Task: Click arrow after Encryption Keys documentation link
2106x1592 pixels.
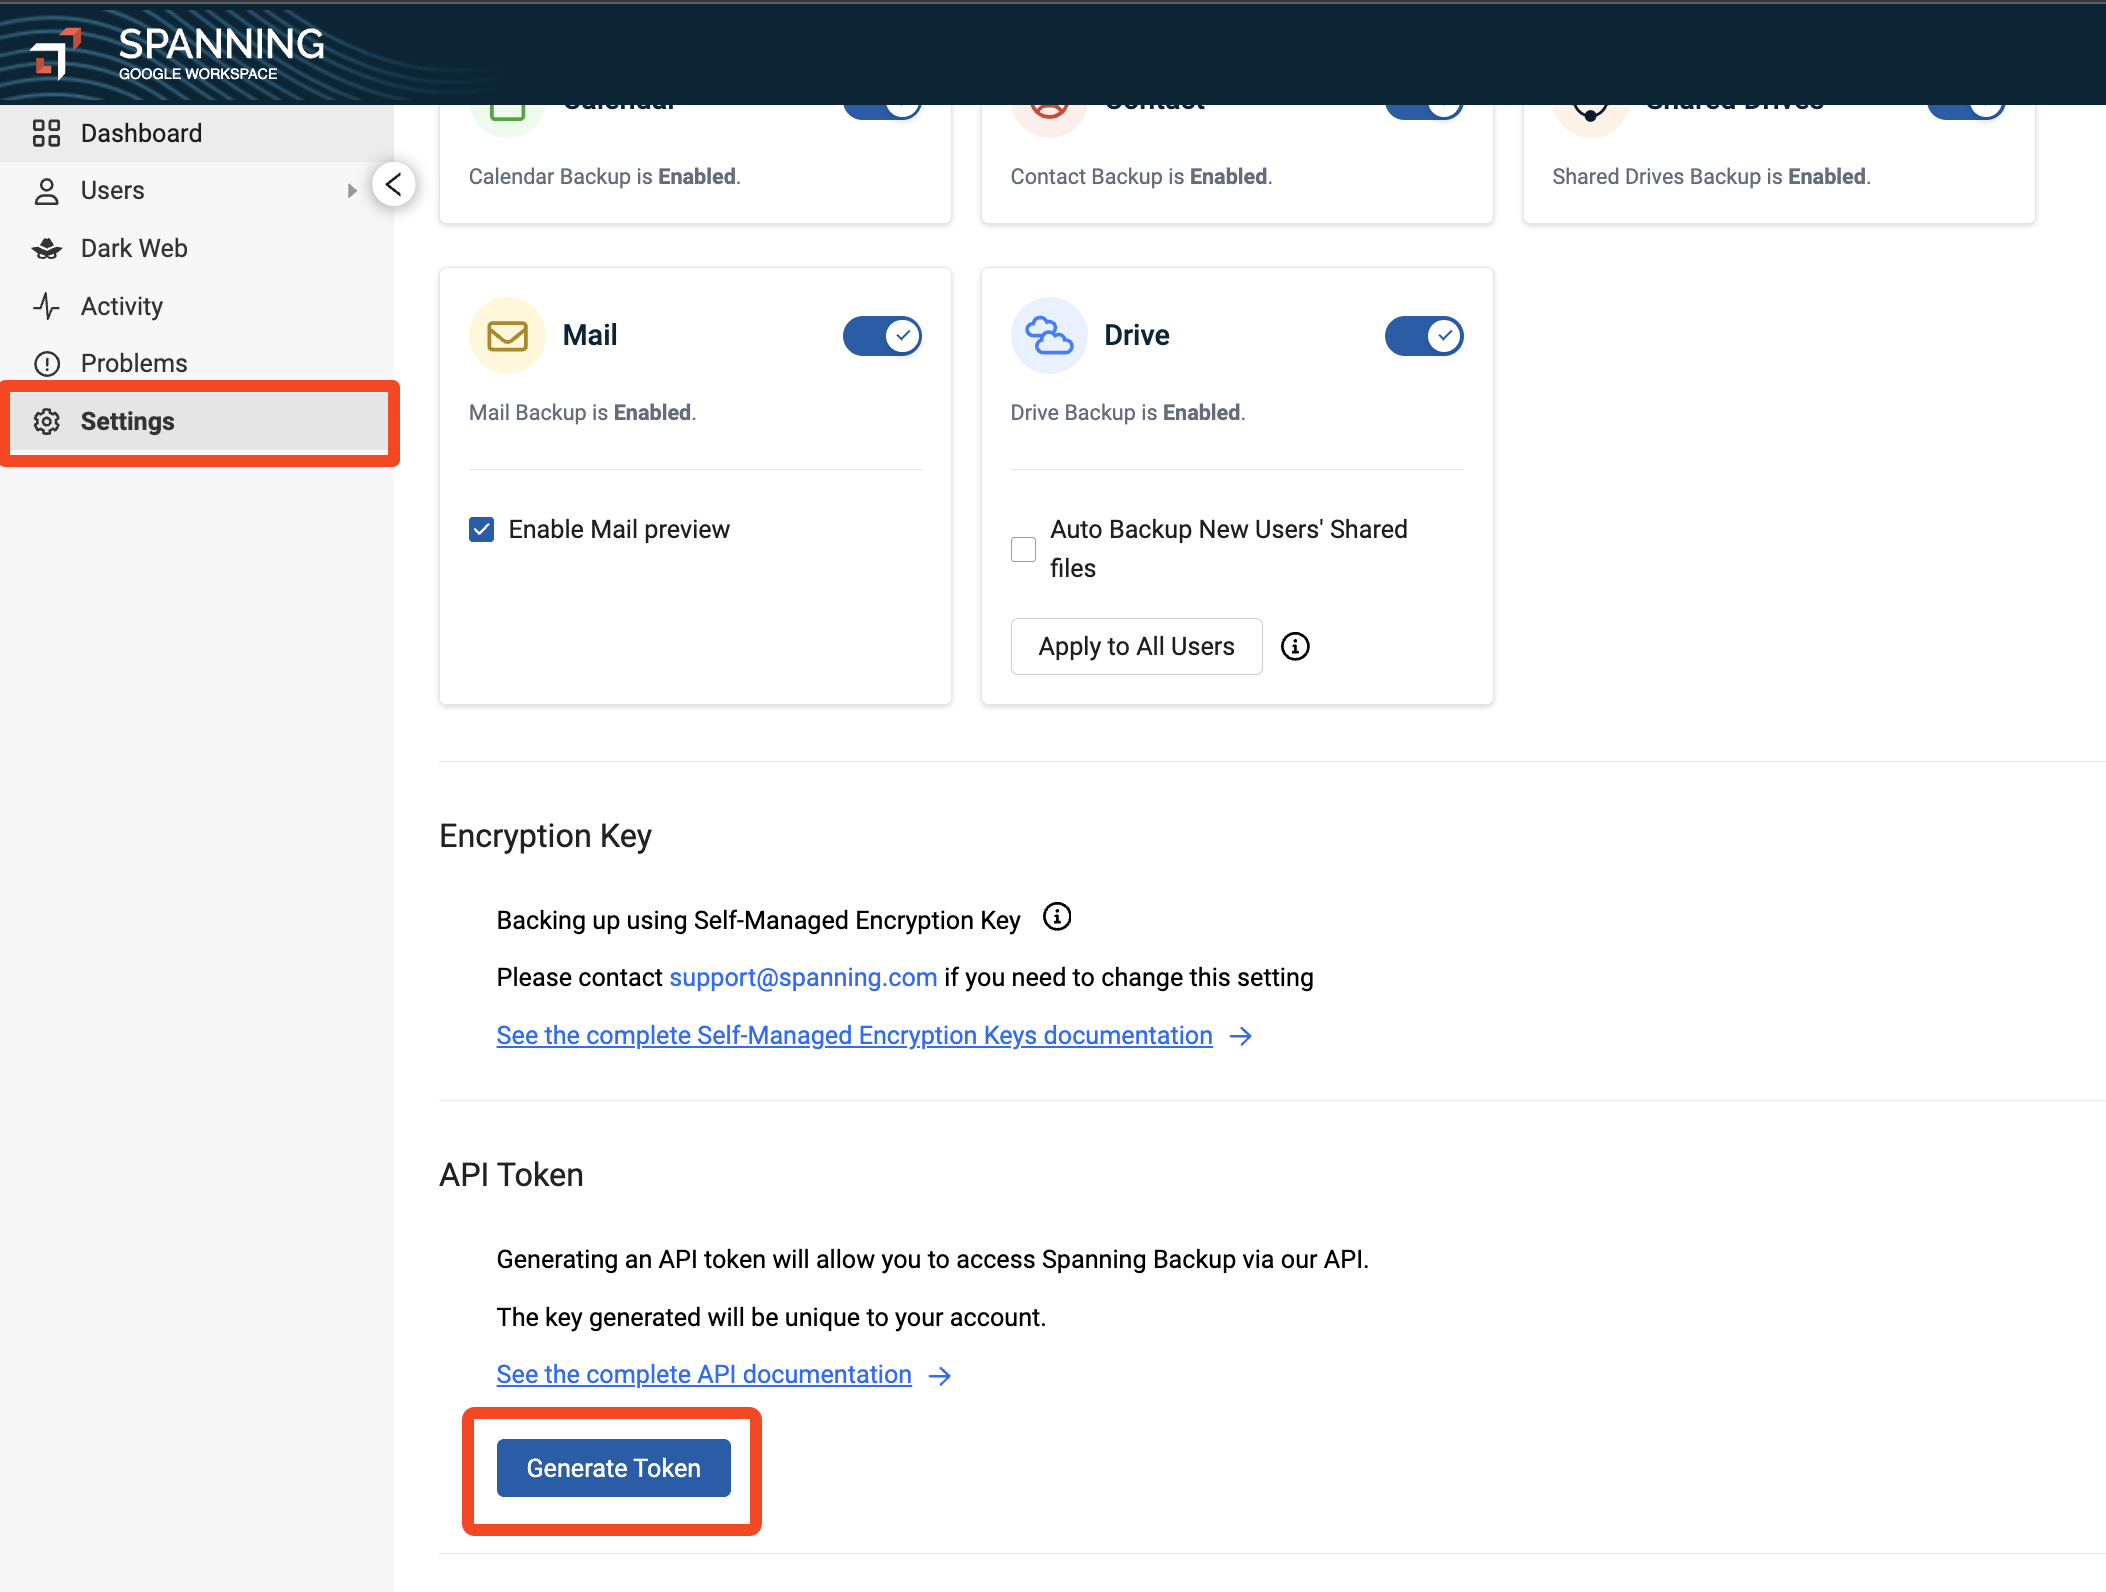Action: pyautogui.click(x=1241, y=1036)
